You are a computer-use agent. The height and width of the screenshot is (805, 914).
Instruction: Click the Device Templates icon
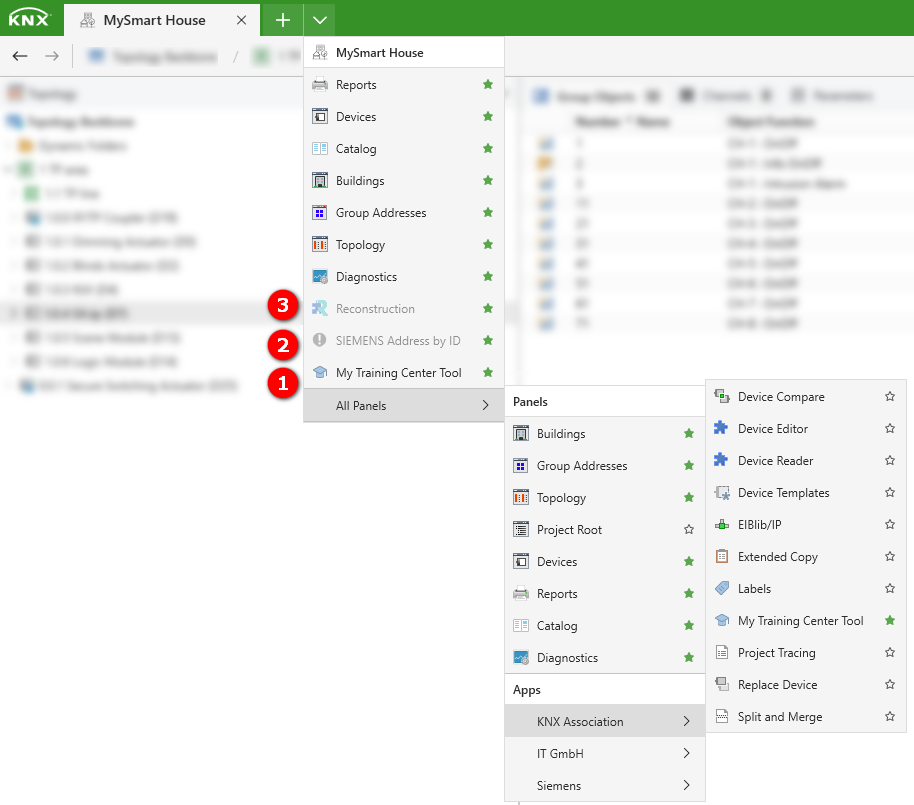(722, 493)
